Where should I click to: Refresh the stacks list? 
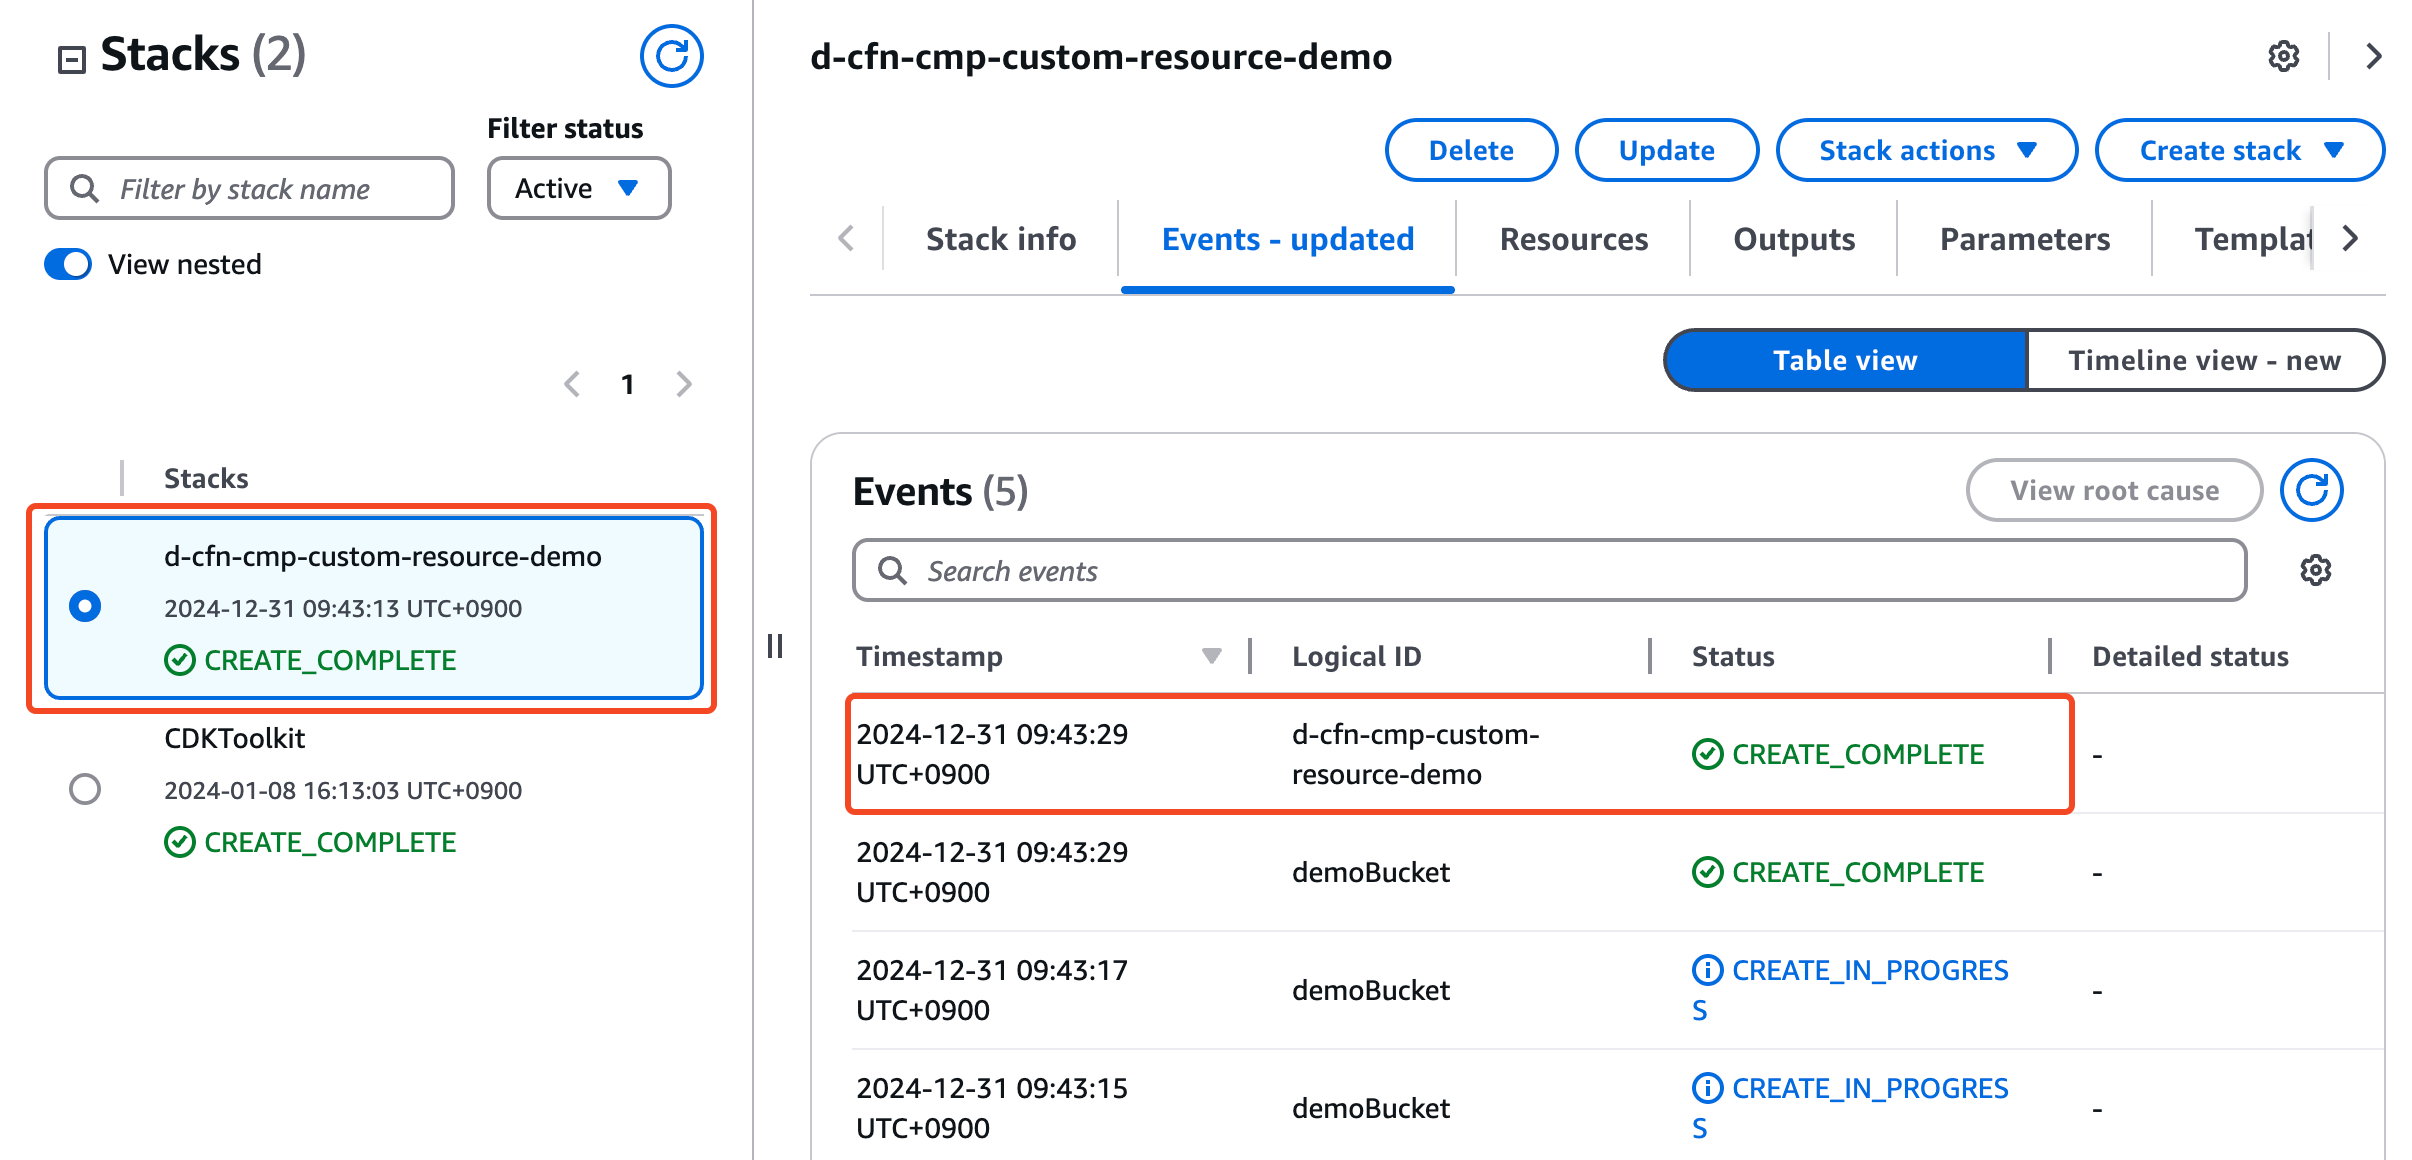[671, 56]
